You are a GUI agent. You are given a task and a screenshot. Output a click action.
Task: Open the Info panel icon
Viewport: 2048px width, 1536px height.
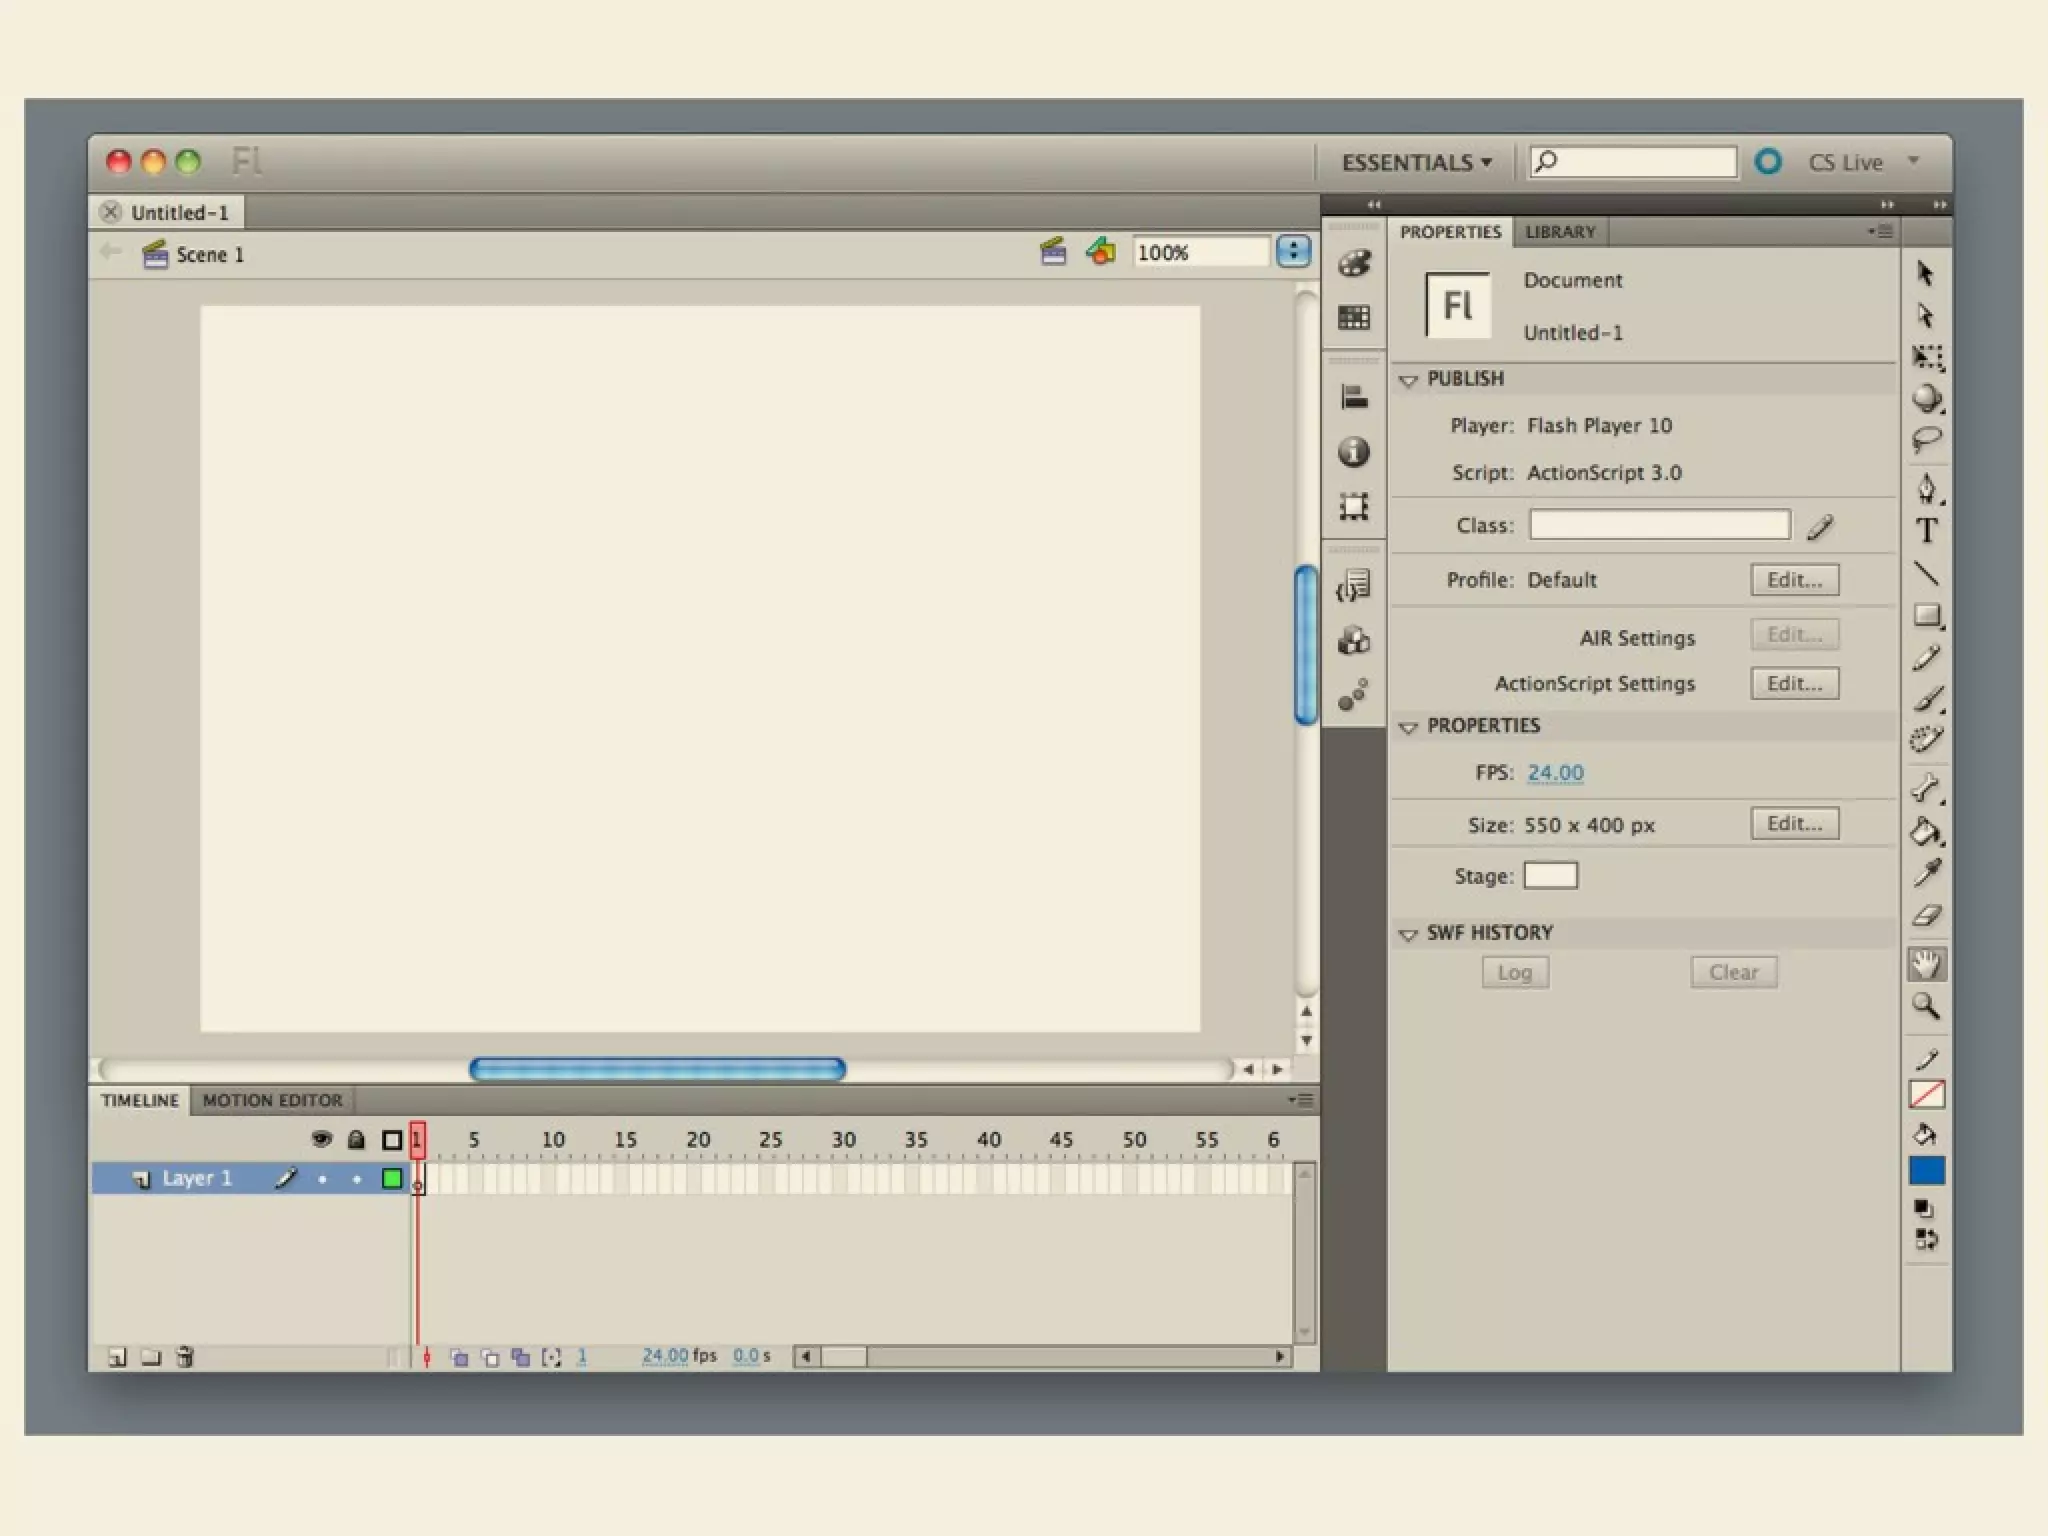[x=1354, y=452]
